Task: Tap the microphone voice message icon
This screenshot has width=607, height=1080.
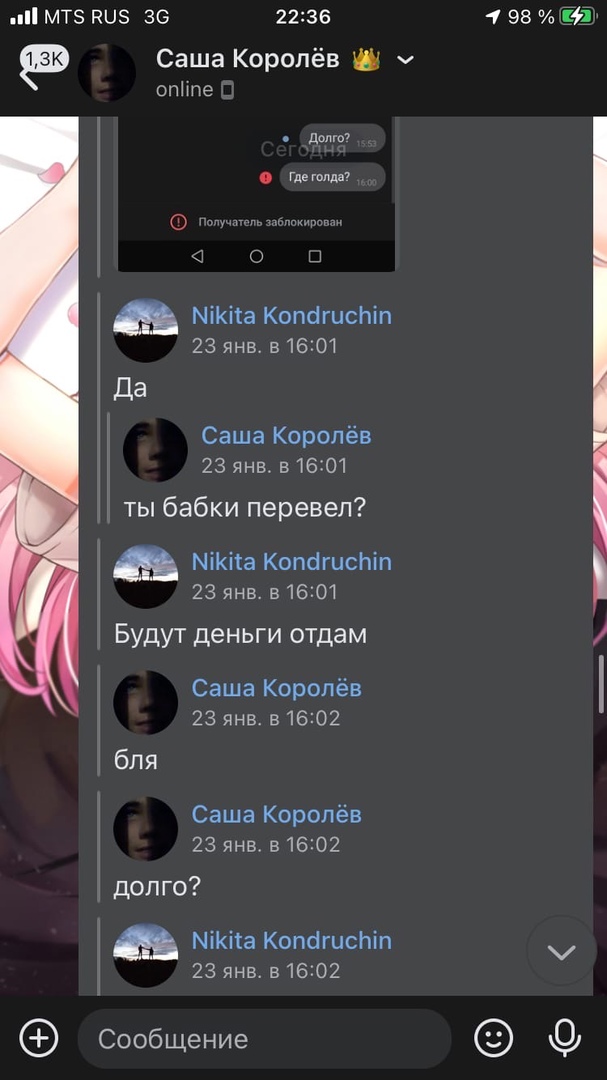Action: 564,1037
